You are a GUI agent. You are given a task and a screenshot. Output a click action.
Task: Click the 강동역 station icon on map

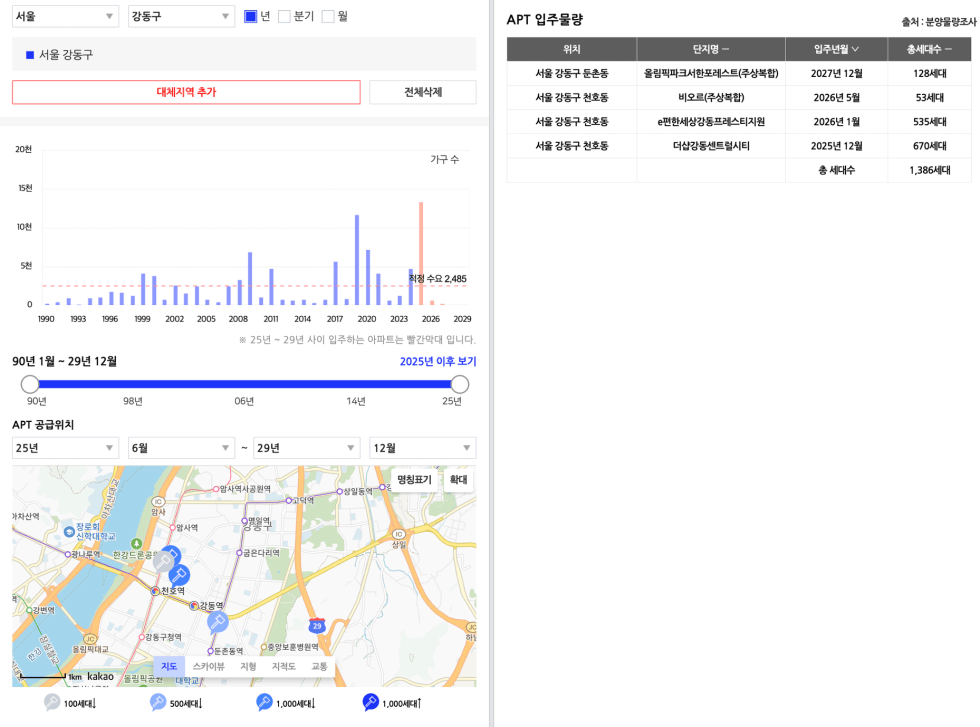pos(194,606)
